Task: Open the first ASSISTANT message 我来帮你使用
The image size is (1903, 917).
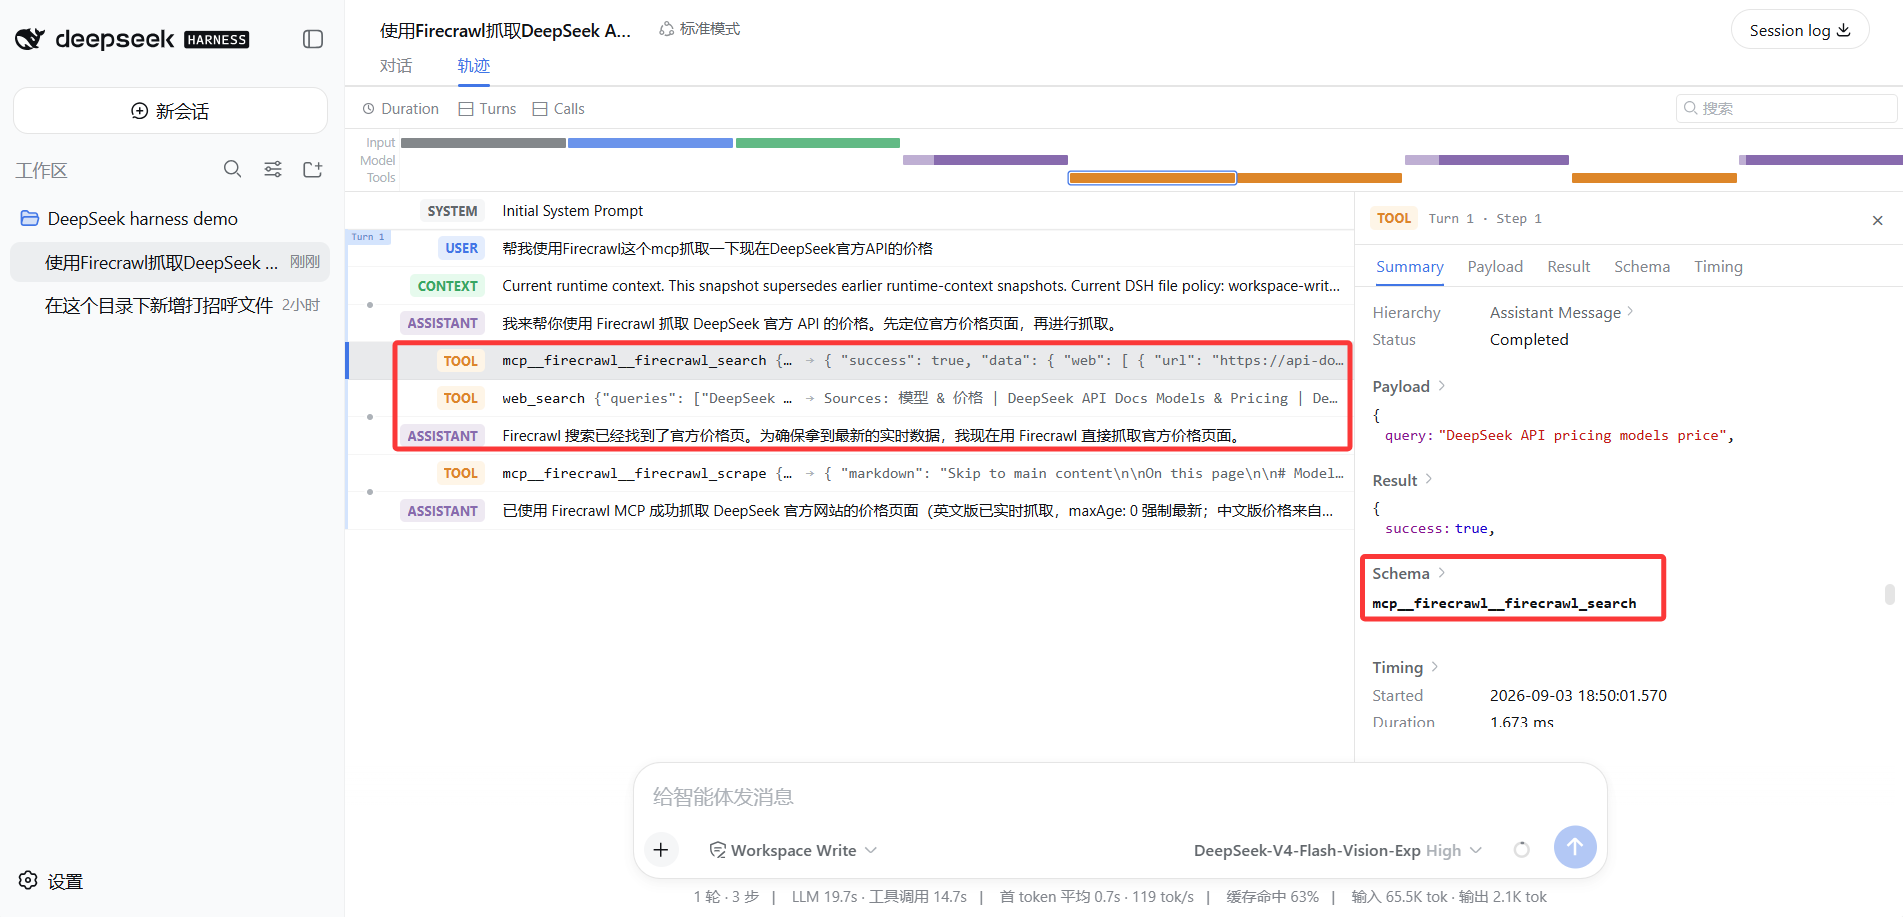Action: pos(850,323)
